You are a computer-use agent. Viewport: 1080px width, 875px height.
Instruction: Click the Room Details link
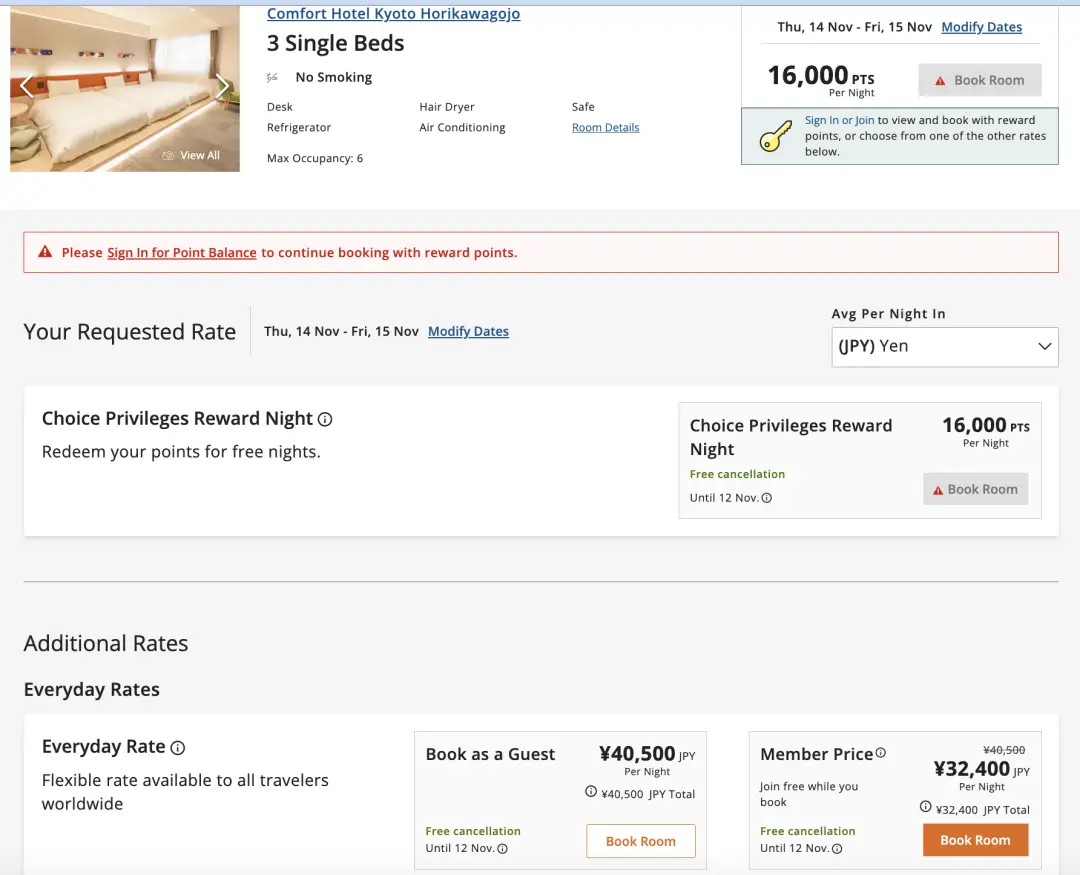(605, 128)
